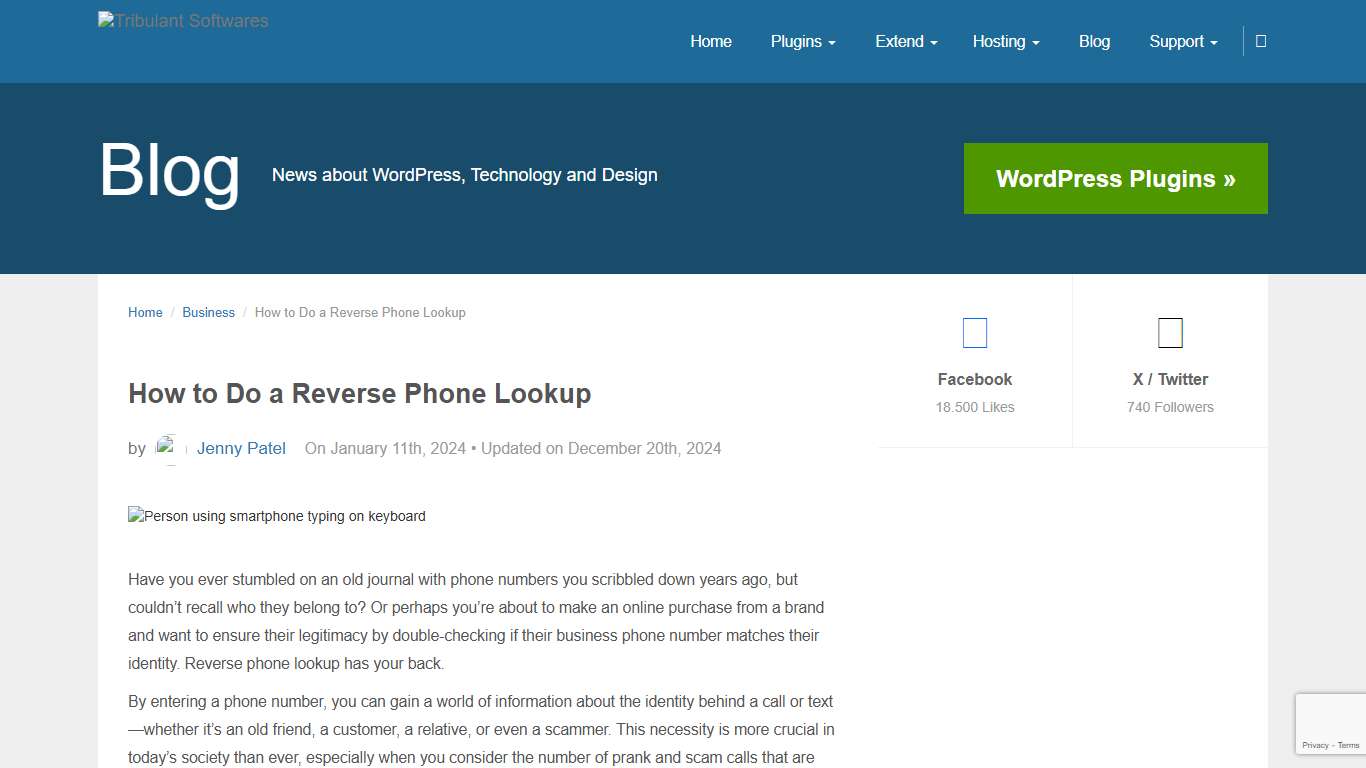Expand the Hosting dropdown menu
Image resolution: width=1366 pixels, height=768 pixels.
1005,41
